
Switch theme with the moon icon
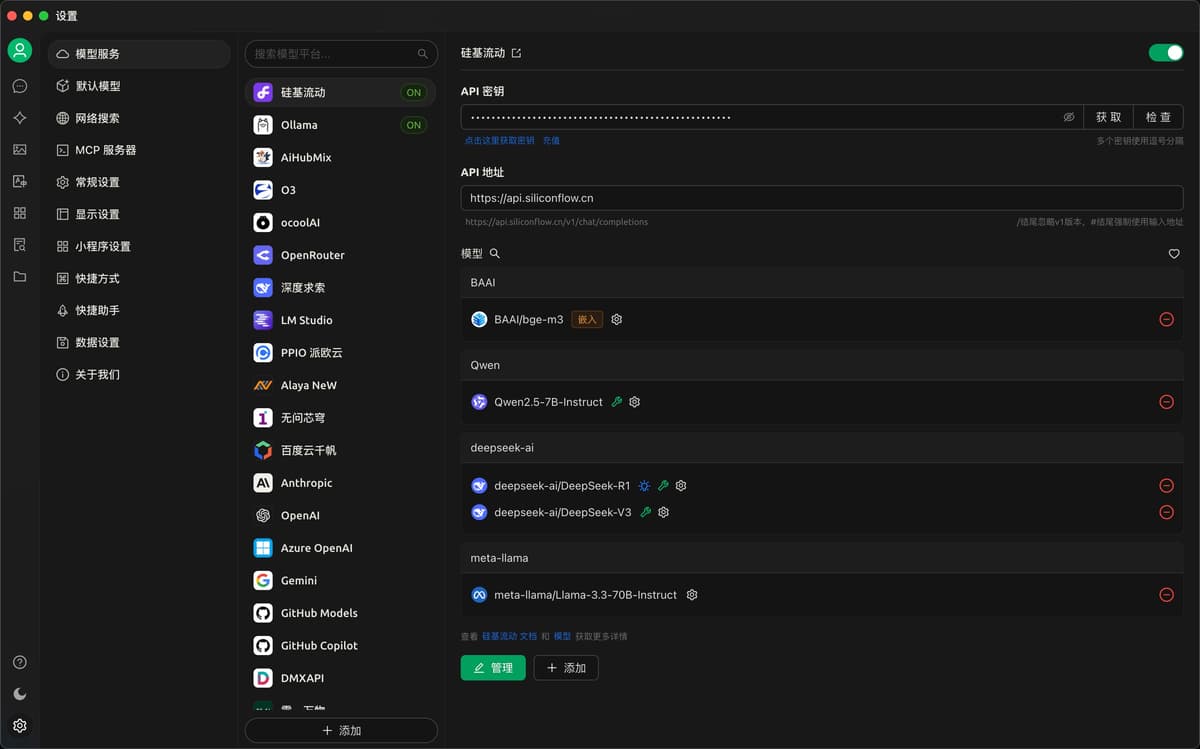click(x=20, y=694)
